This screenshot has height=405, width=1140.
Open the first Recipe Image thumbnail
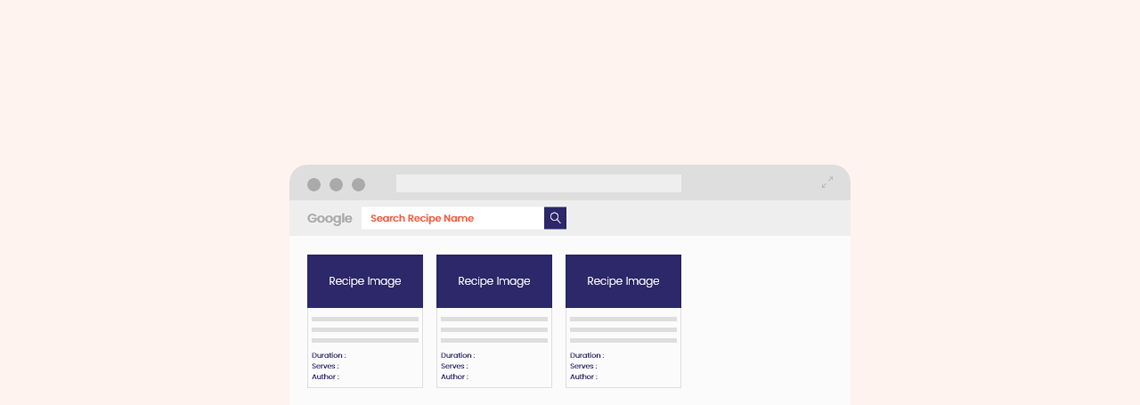365,281
